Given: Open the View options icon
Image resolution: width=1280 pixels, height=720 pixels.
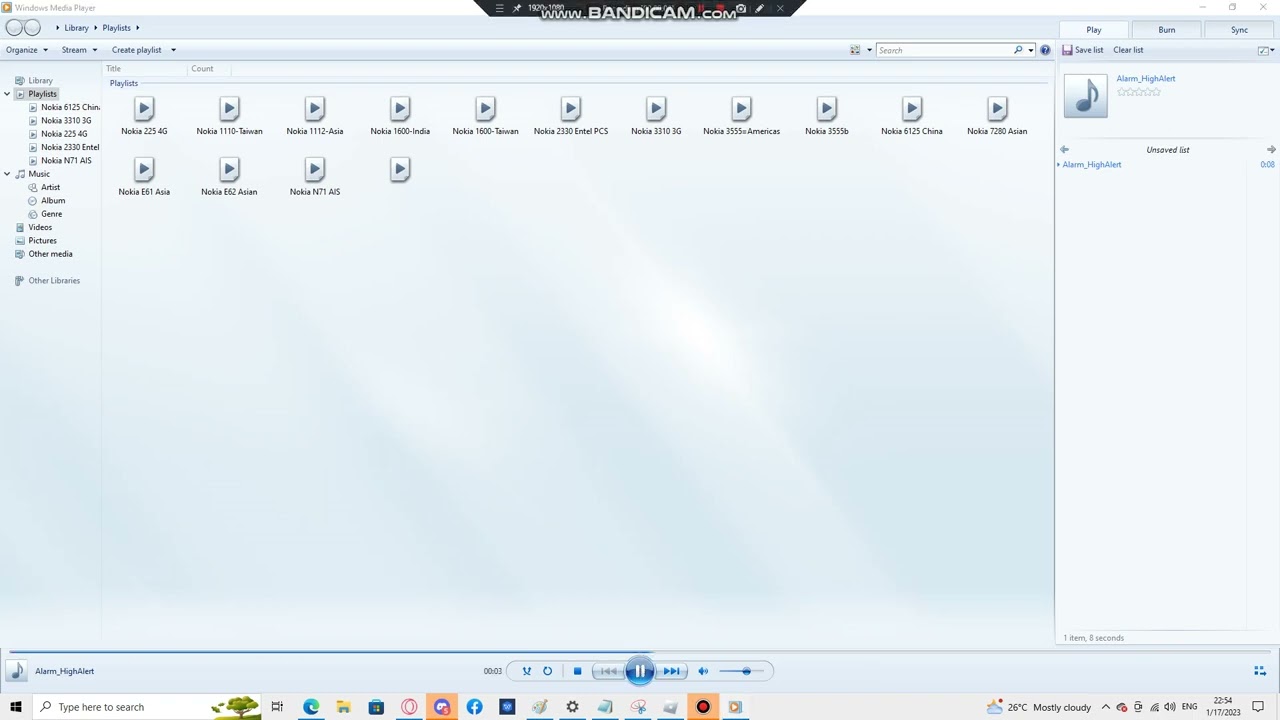Looking at the screenshot, I should tap(855, 50).
